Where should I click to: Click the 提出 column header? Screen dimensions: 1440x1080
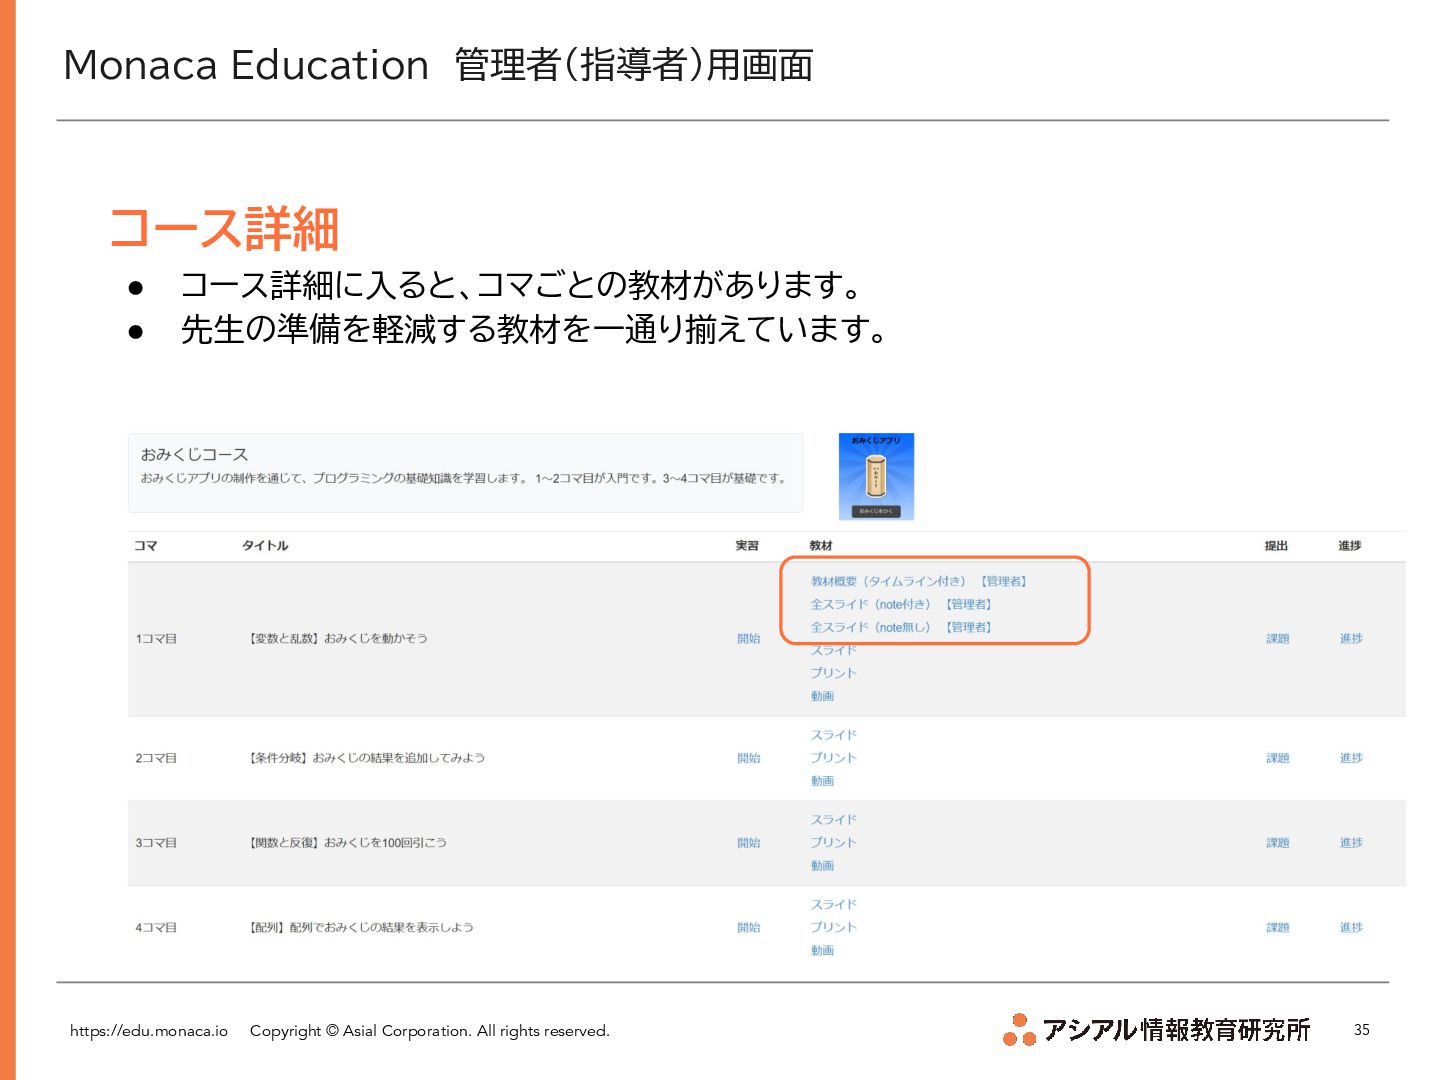point(1276,546)
